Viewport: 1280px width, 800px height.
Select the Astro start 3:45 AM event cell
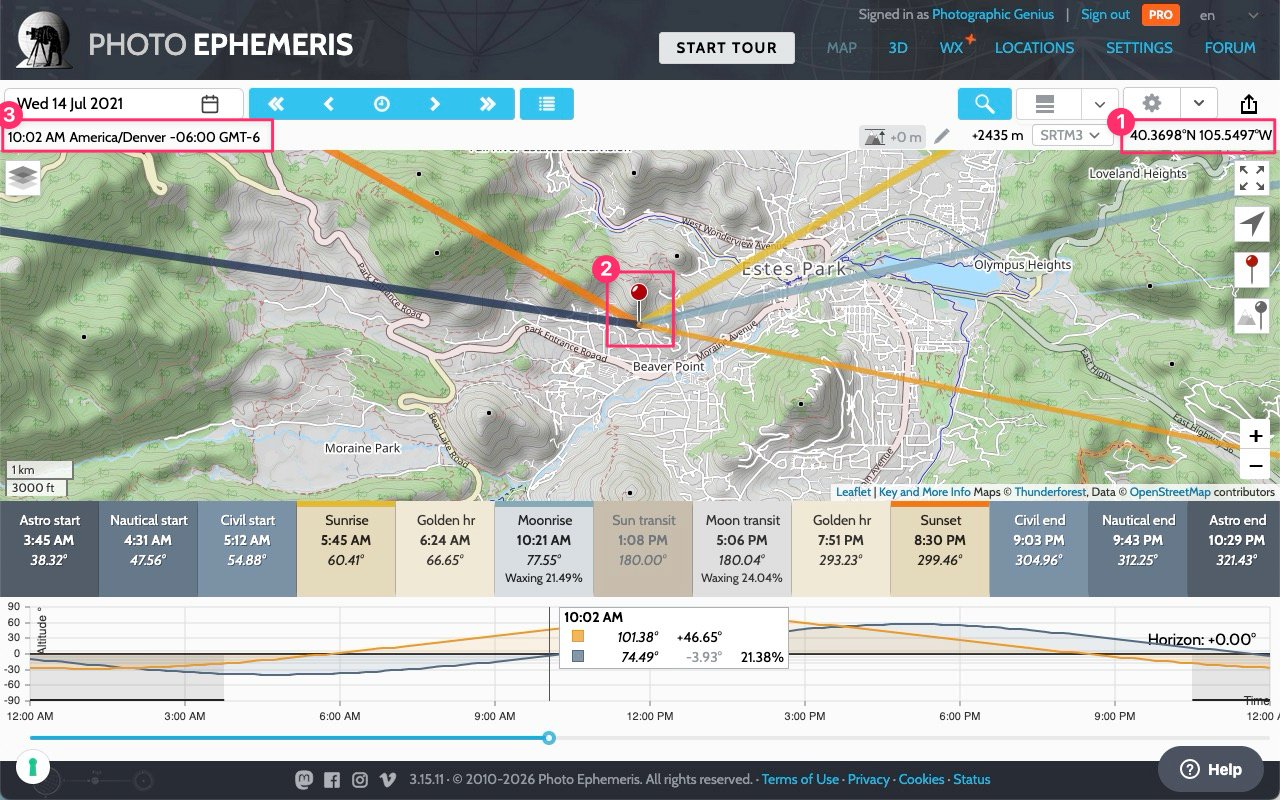tap(49, 550)
